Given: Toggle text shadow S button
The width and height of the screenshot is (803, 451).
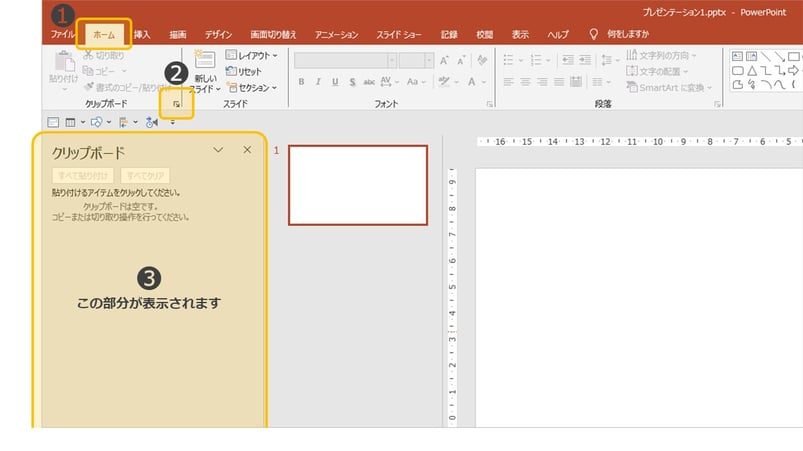Looking at the screenshot, I should (352, 81).
